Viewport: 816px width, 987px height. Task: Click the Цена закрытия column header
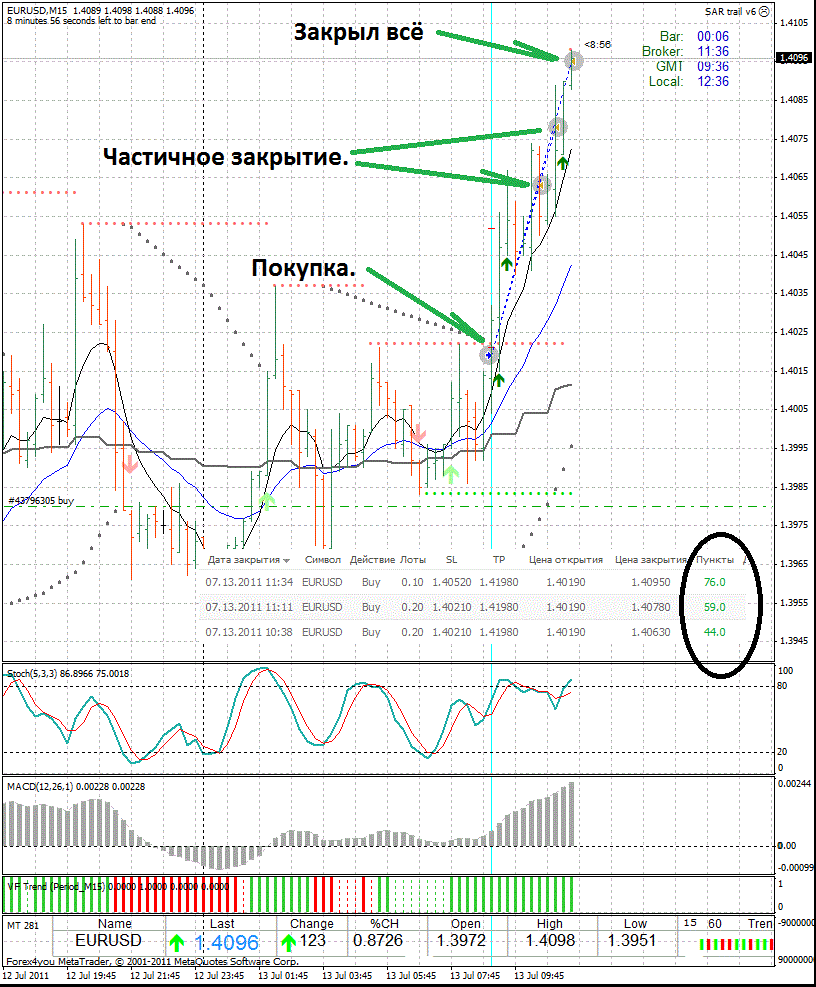(650, 560)
